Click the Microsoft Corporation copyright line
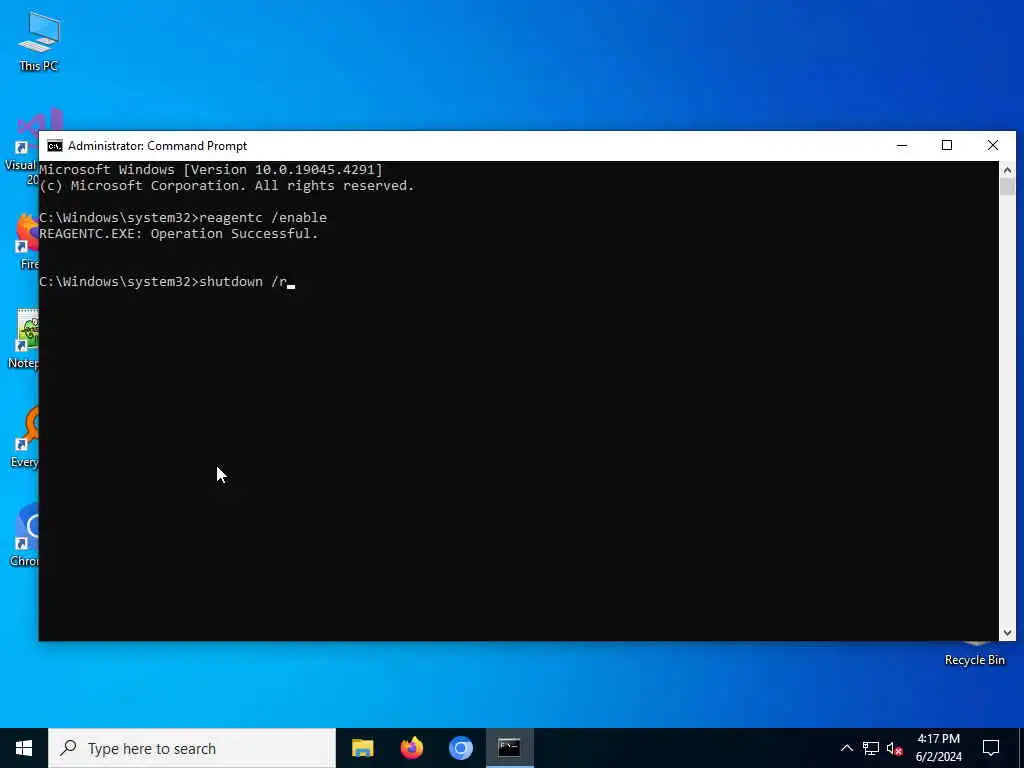 (x=227, y=185)
